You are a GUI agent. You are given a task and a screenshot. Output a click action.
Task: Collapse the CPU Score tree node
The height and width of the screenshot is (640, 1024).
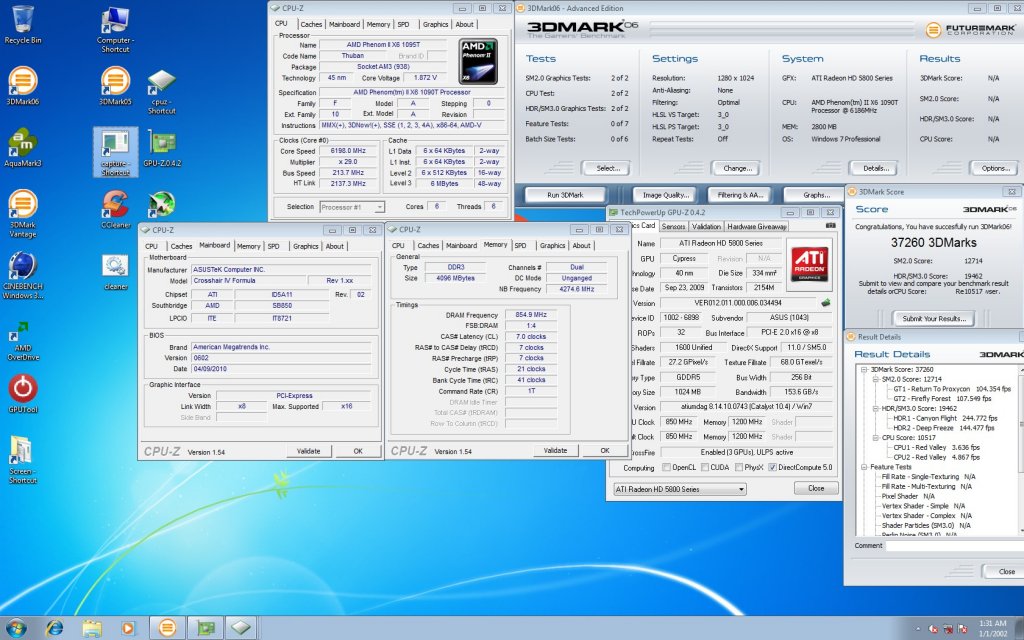(x=875, y=438)
